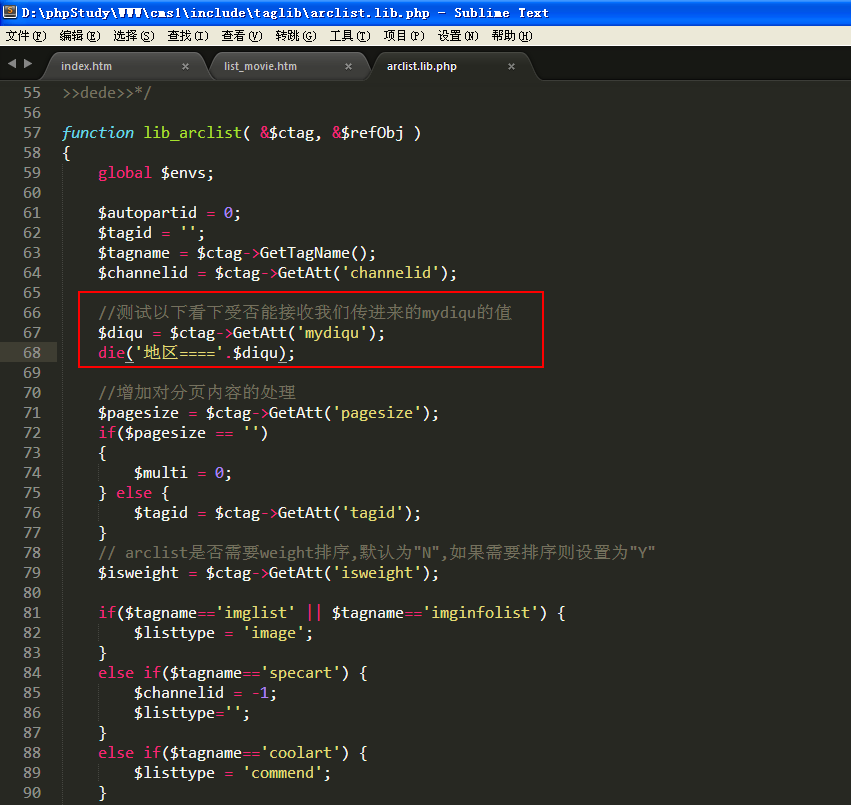Click 'else' keyword on line 75
851x805 pixels.
click(134, 493)
